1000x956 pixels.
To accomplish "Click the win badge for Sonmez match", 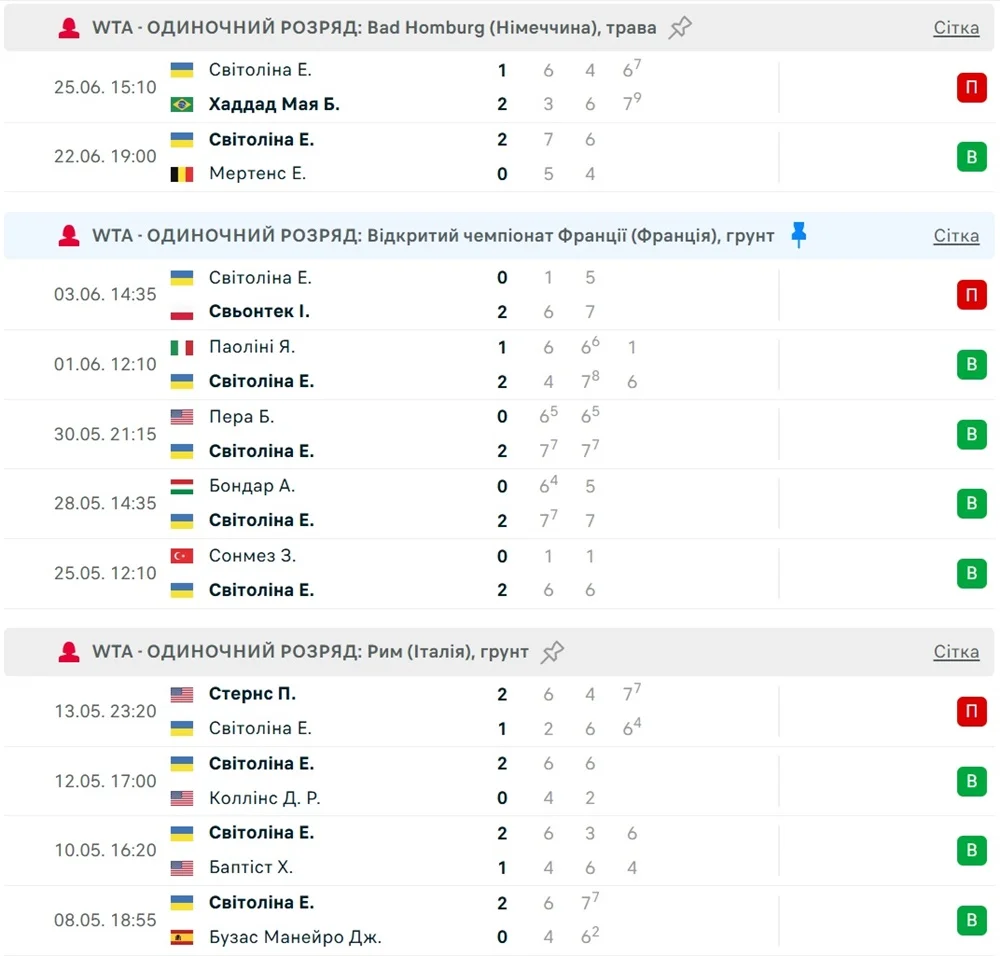I will (x=971, y=573).
